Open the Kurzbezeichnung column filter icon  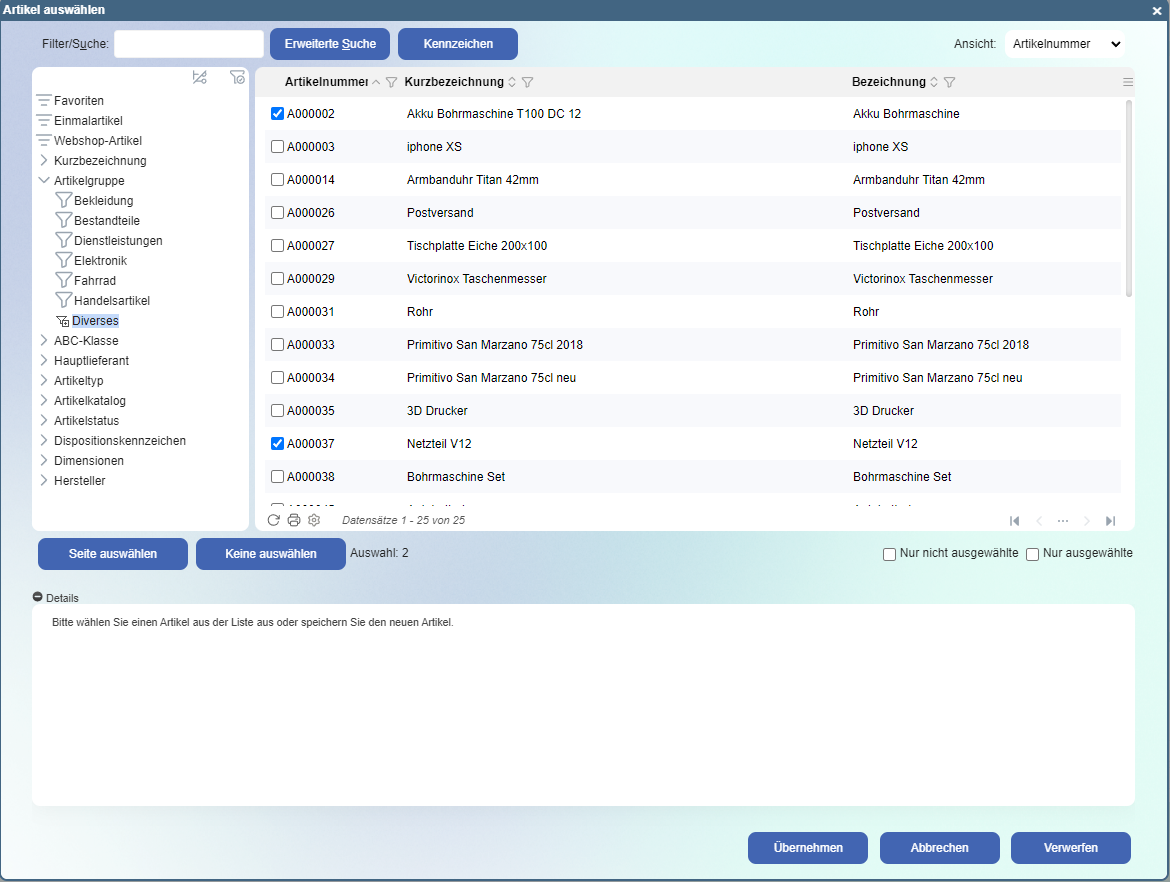click(x=527, y=82)
